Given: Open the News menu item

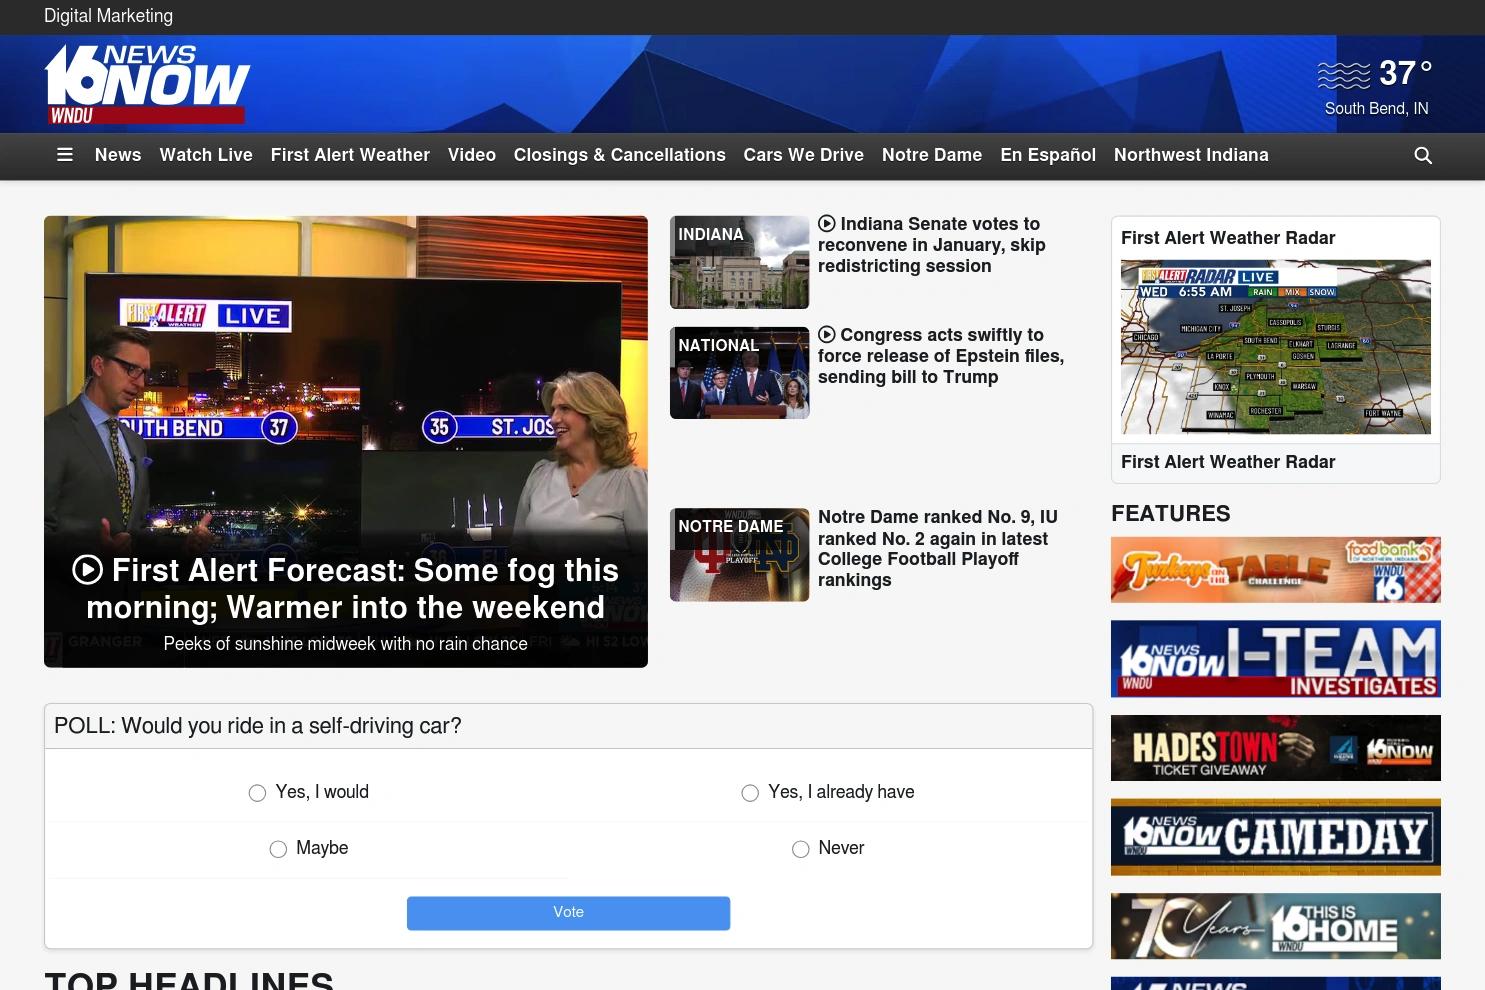Looking at the screenshot, I should tap(118, 155).
